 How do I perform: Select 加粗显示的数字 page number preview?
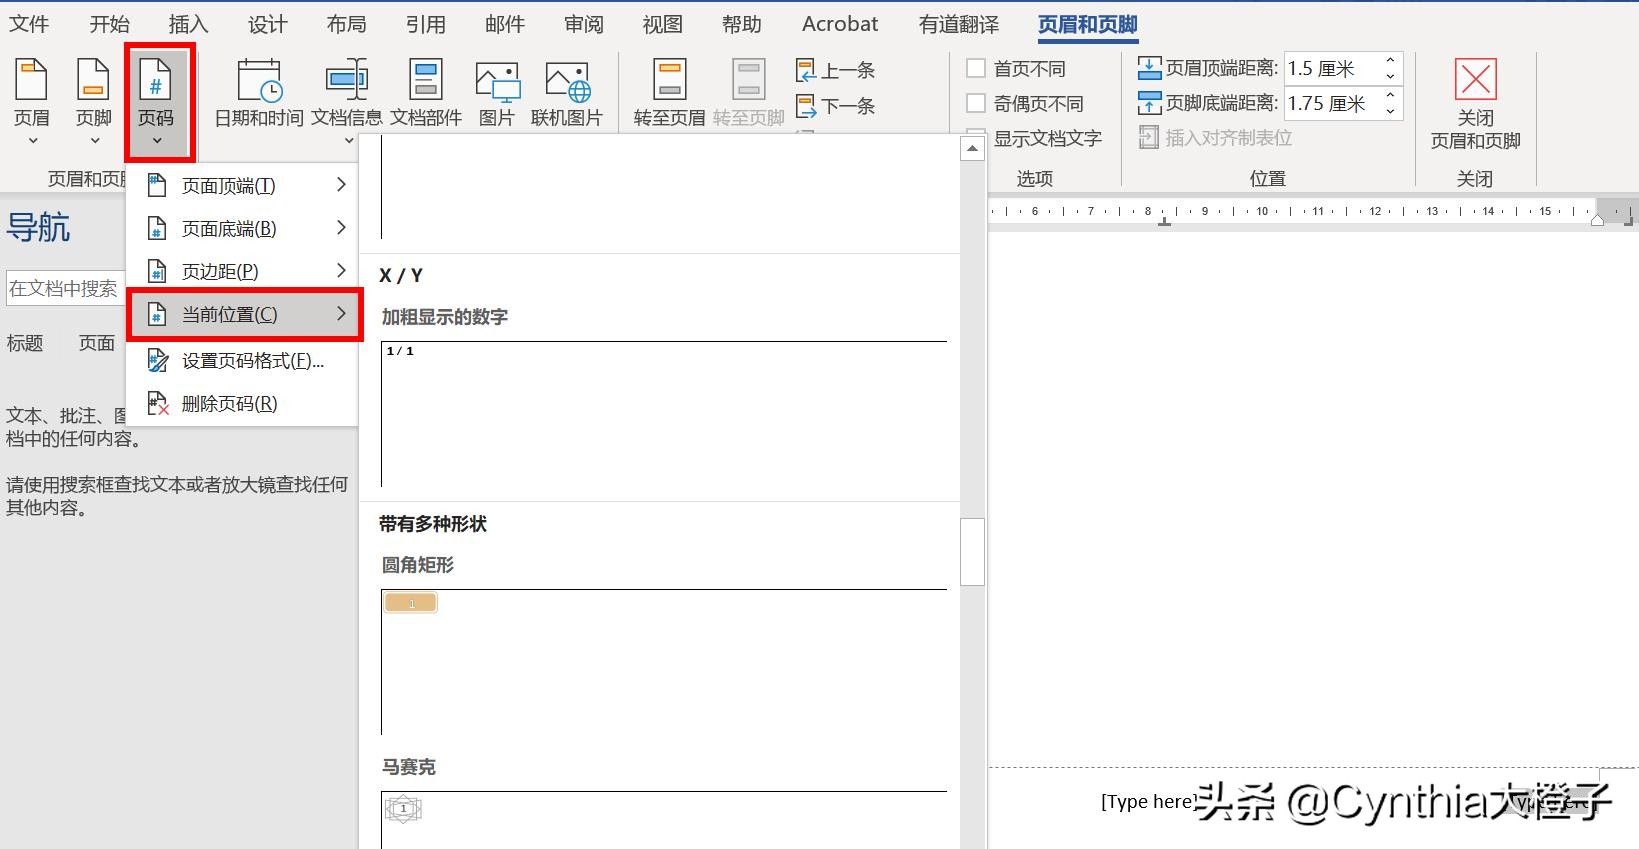664,413
